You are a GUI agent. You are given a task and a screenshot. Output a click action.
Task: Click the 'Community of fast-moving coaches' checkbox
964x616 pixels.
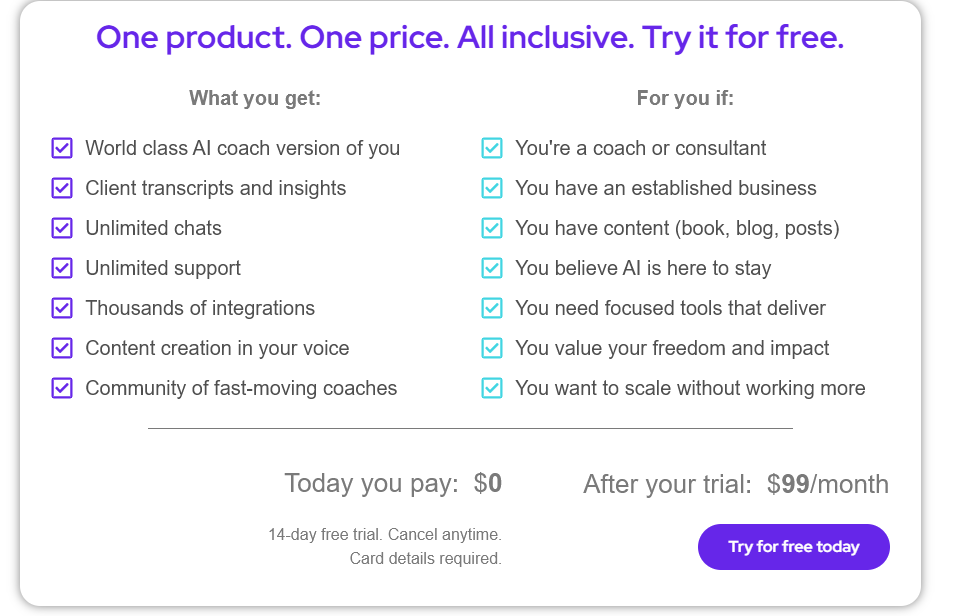click(62, 388)
